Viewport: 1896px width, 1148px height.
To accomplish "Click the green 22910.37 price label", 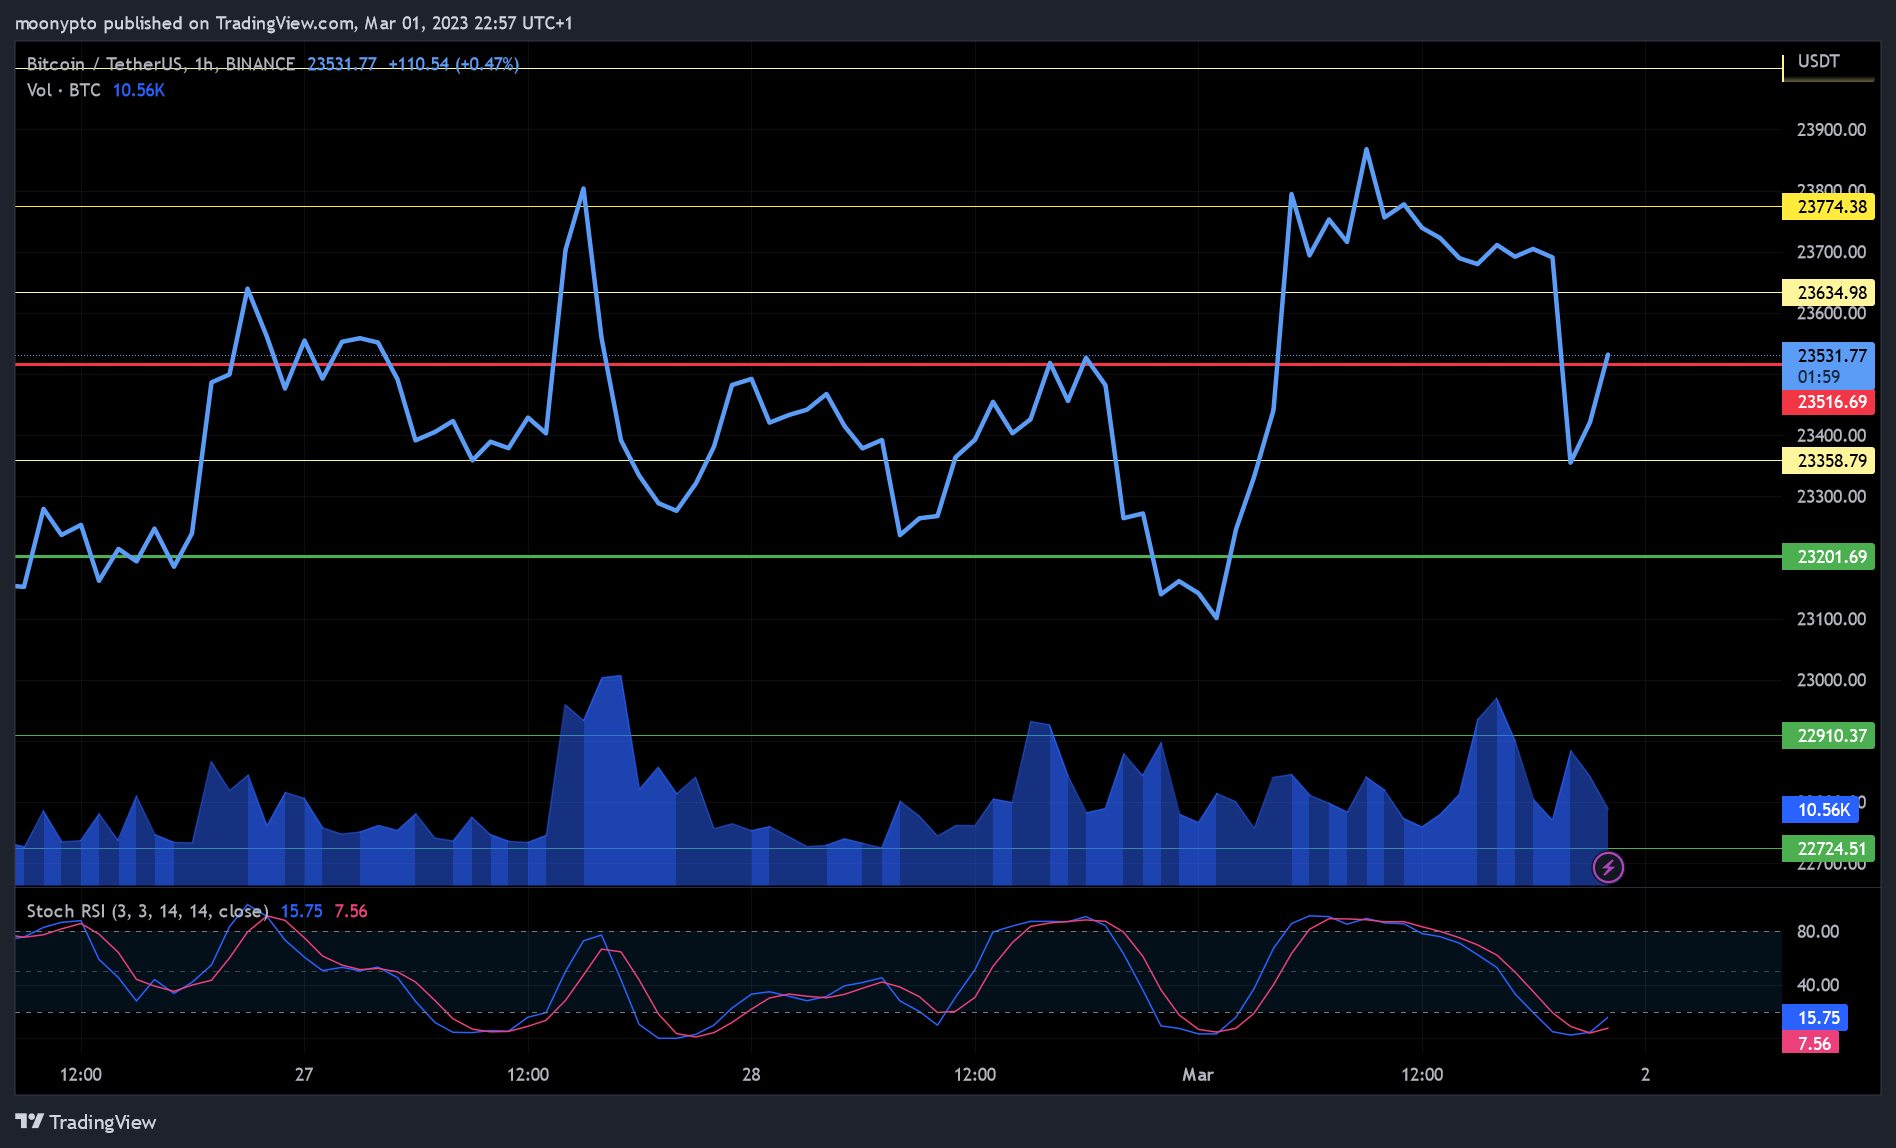I will click(1829, 736).
